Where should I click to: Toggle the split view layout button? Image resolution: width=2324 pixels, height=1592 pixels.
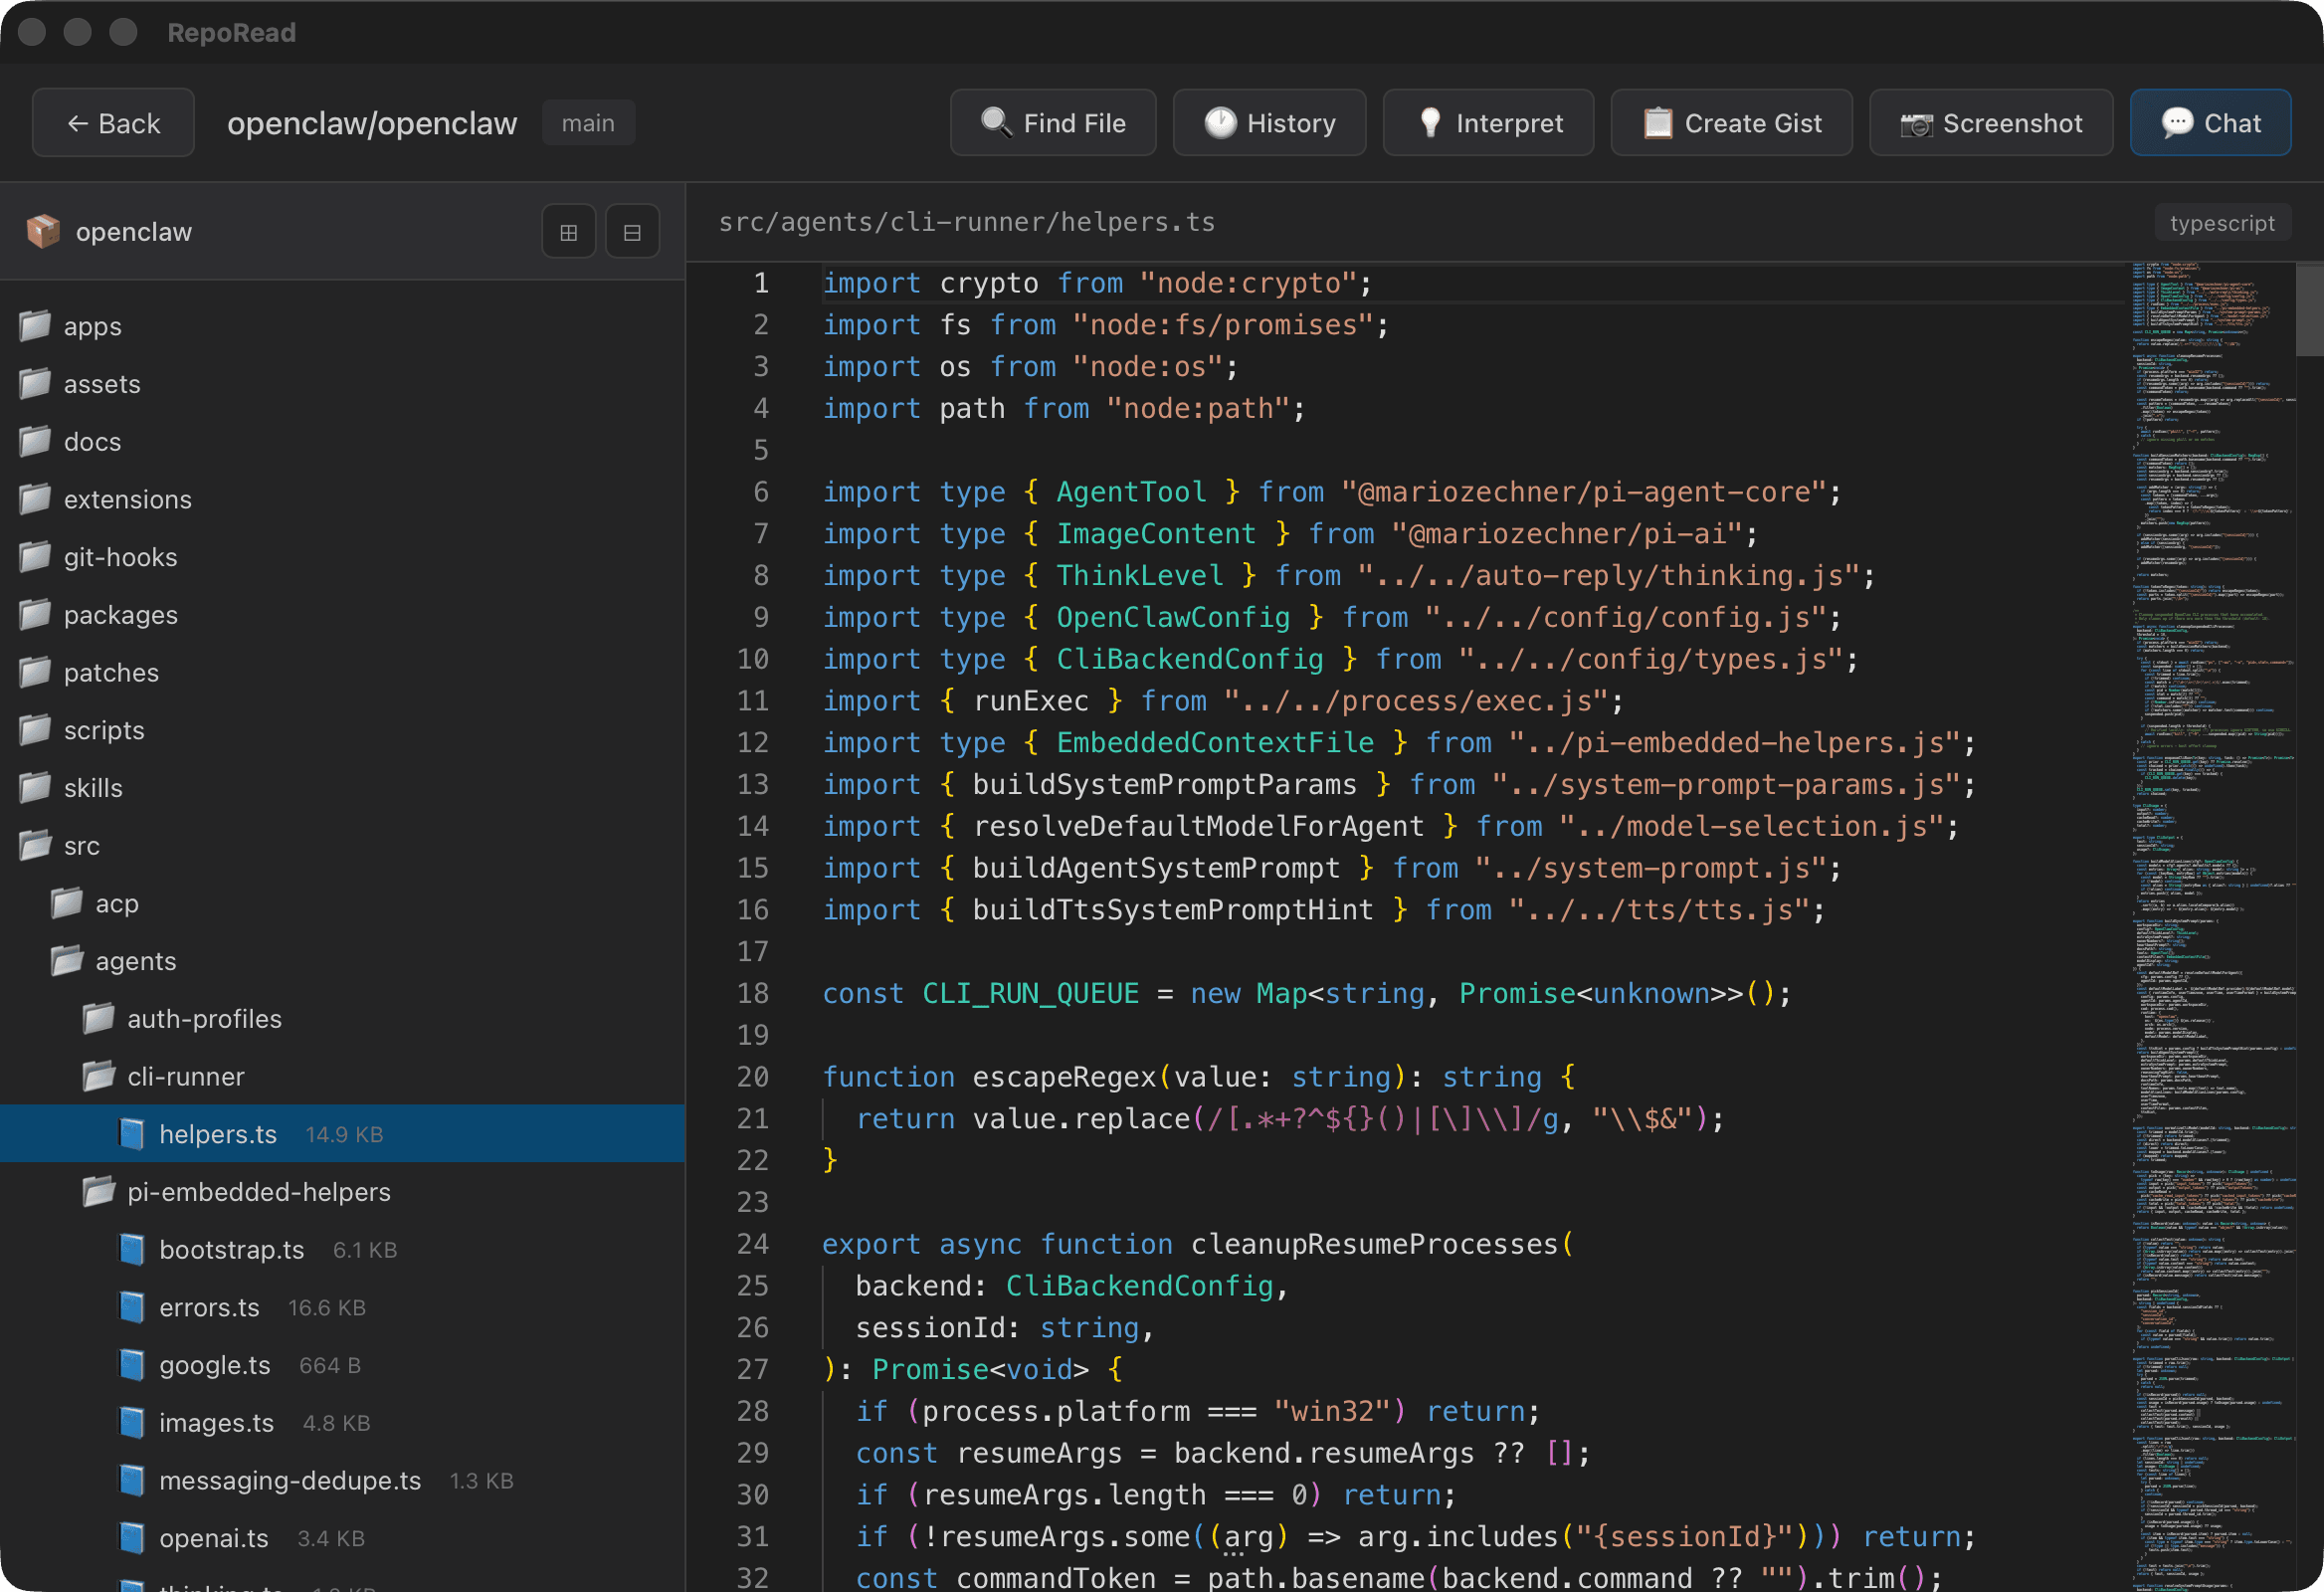(632, 231)
